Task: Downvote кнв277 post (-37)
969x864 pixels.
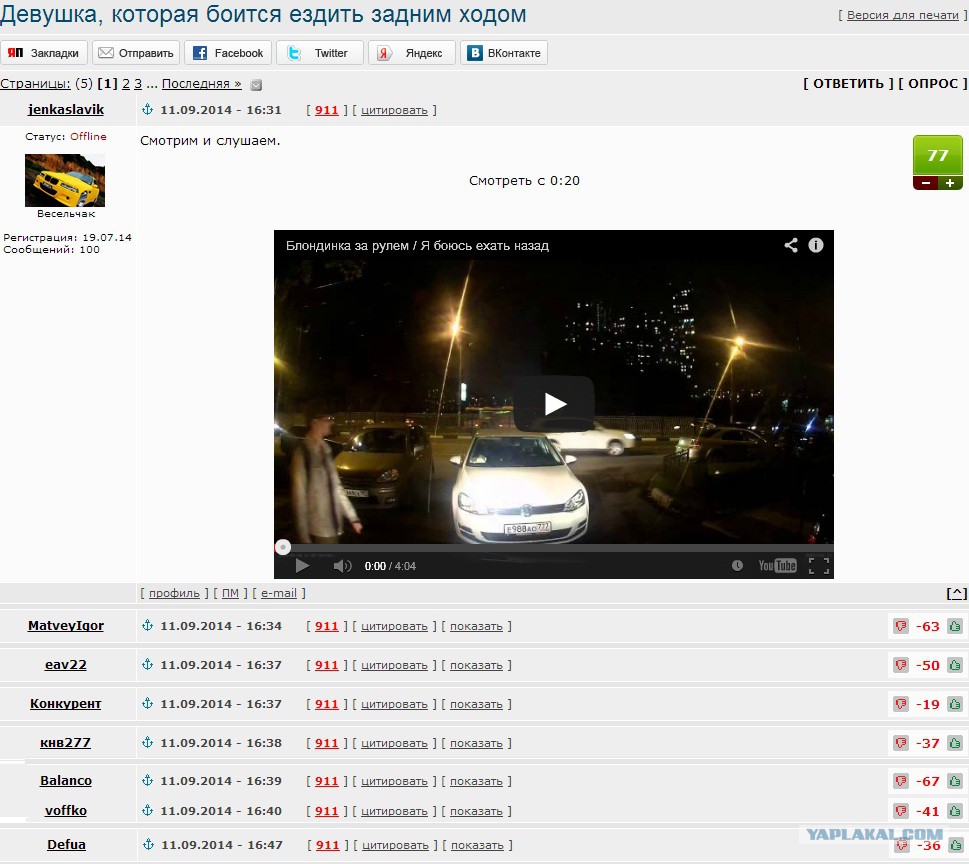Action: point(901,743)
